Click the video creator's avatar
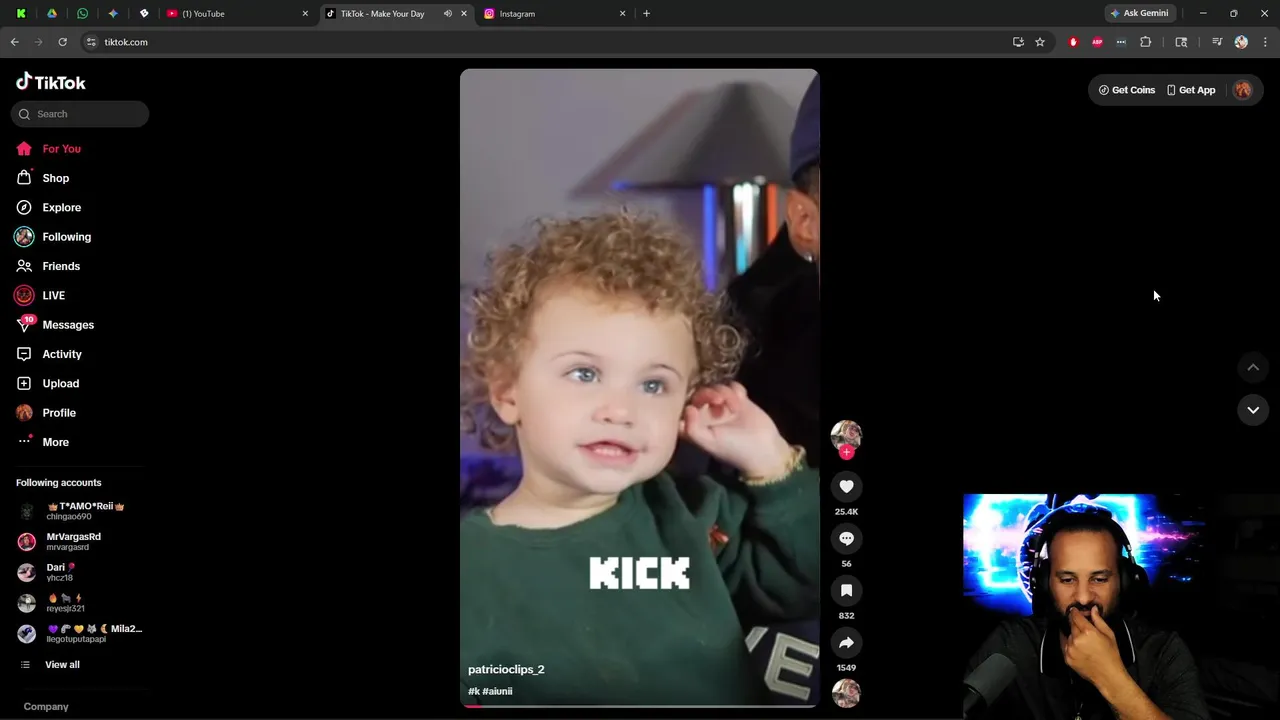The image size is (1280, 720). (x=846, y=435)
